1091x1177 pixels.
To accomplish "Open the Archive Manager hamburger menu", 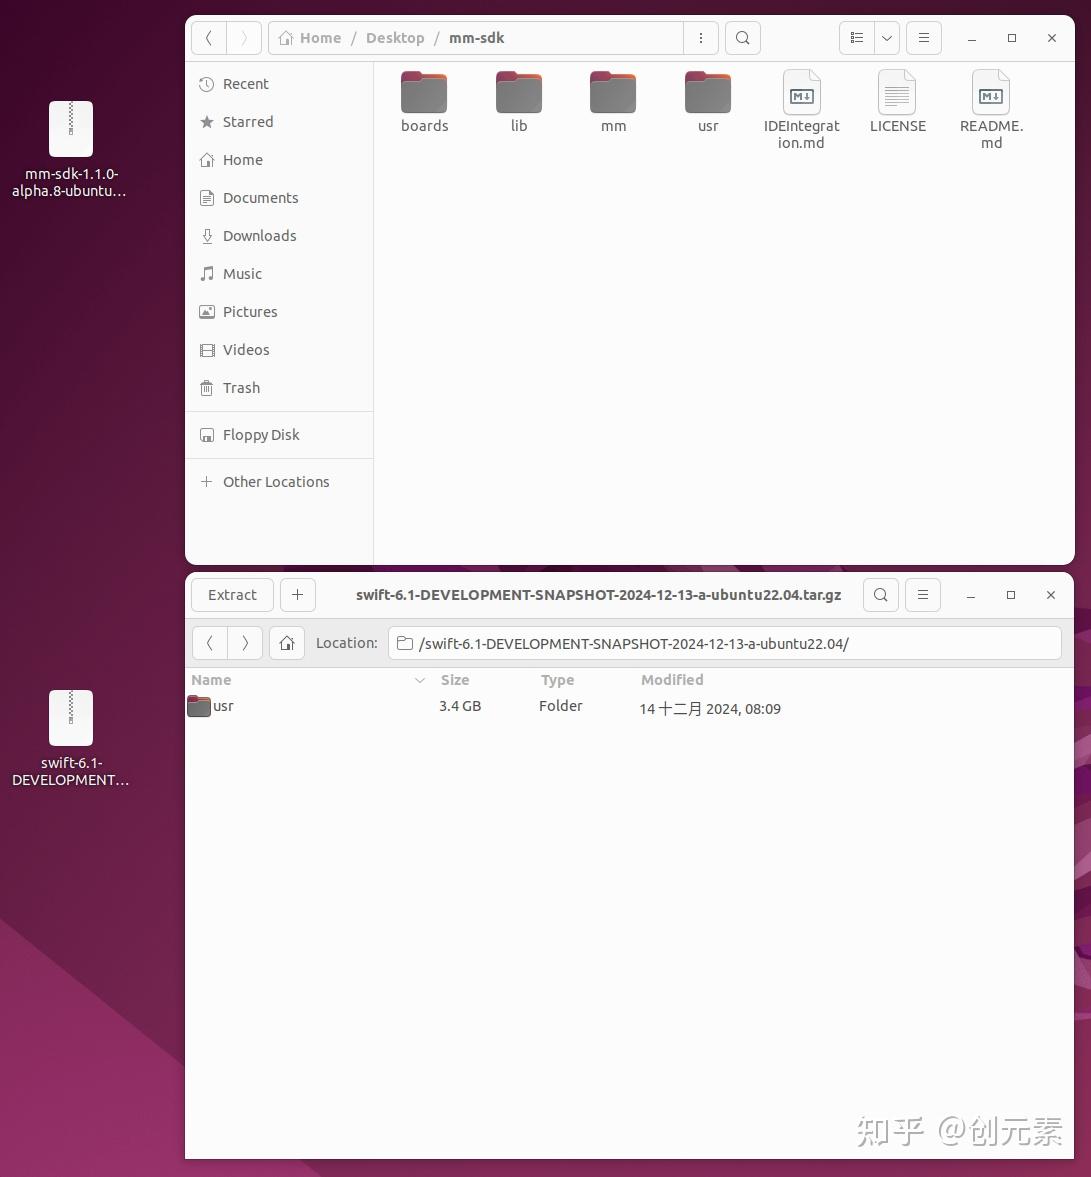I will [923, 595].
